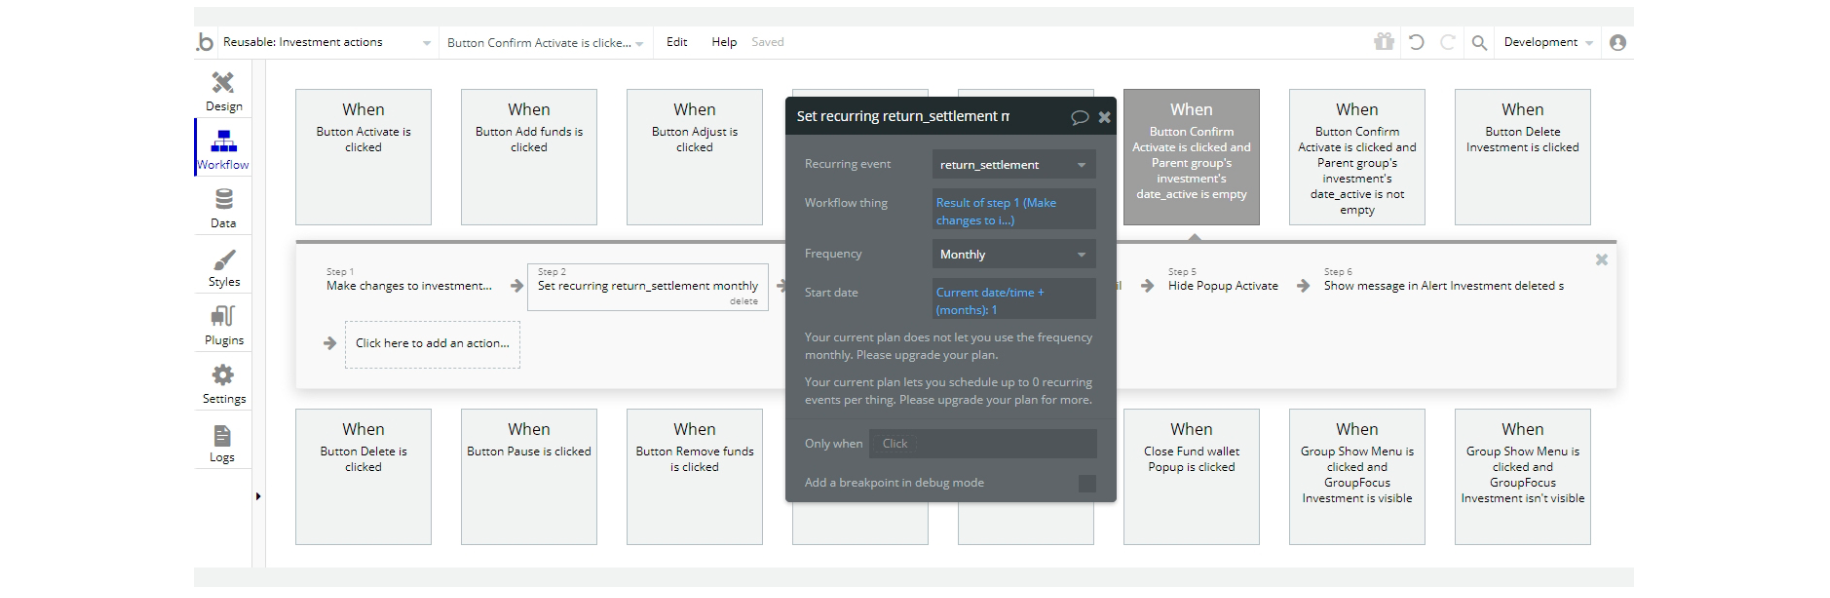This screenshot has width=1830, height=598.
Task: Click the undo arrow icon
Action: pos(1416,42)
